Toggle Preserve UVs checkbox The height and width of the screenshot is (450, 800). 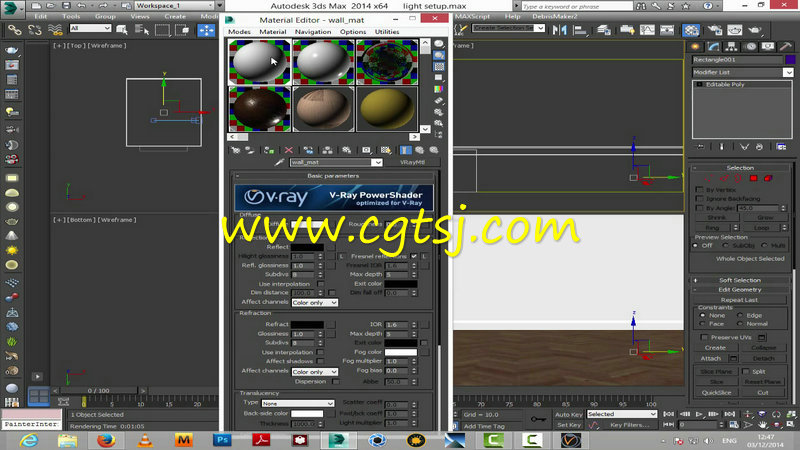point(704,337)
